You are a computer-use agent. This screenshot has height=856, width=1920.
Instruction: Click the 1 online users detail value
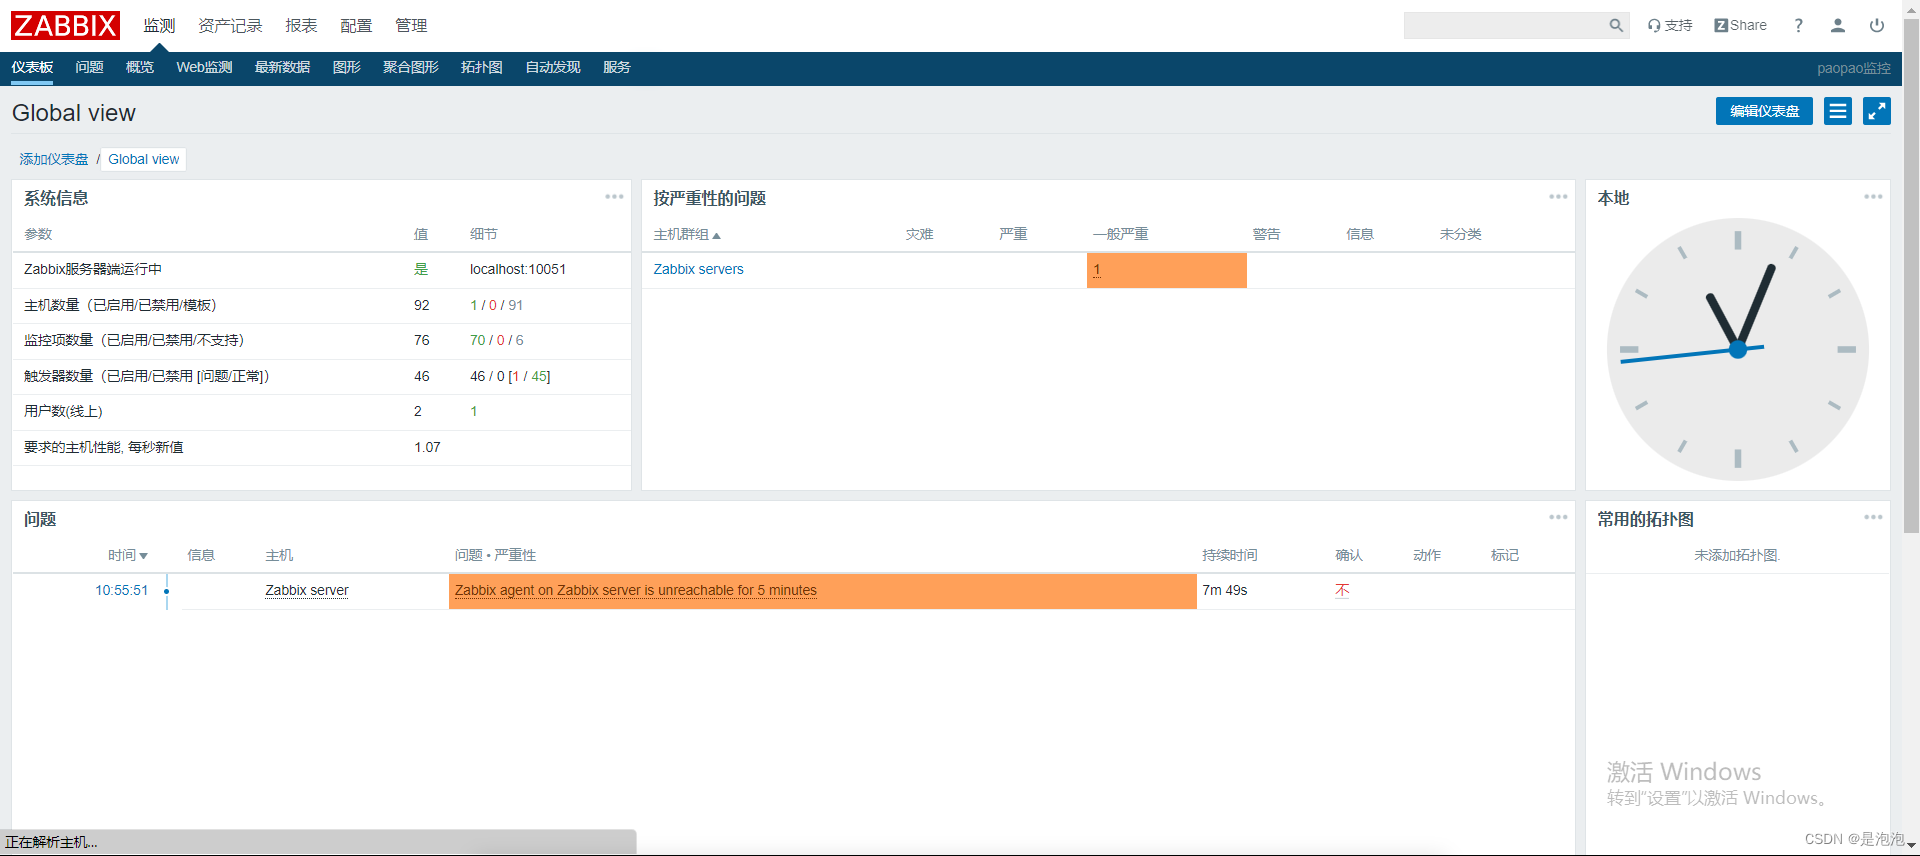[x=474, y=411]
